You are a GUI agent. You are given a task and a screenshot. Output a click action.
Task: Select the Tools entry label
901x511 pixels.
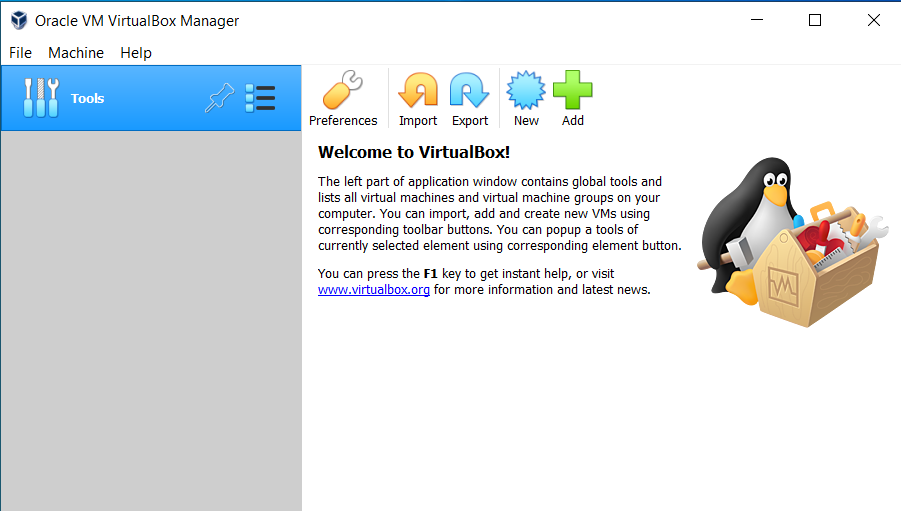(x=88, y=98)
